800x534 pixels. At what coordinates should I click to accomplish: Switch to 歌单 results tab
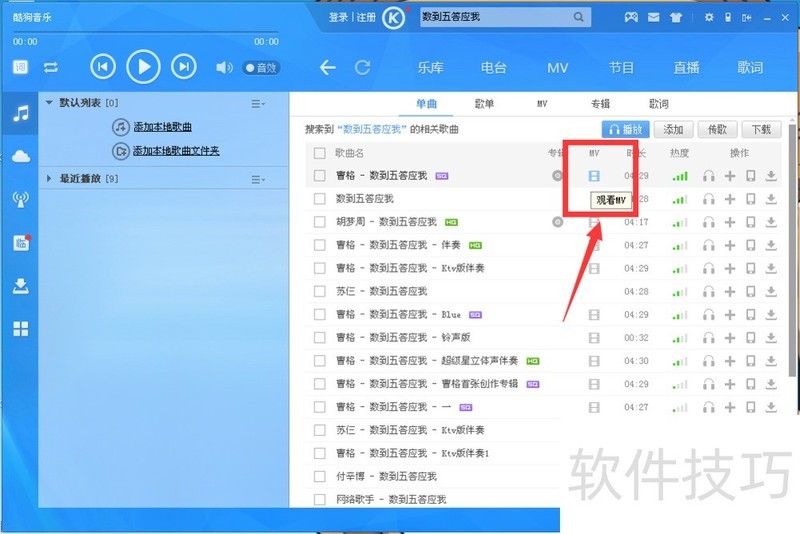[484, 104]
